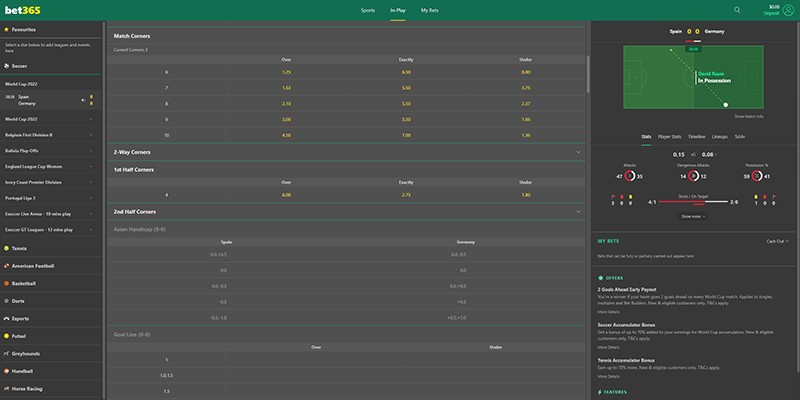Open More Details for Tennis Accumulator Bonus
Screen dimensions: 800x400
tap(608, 377)
